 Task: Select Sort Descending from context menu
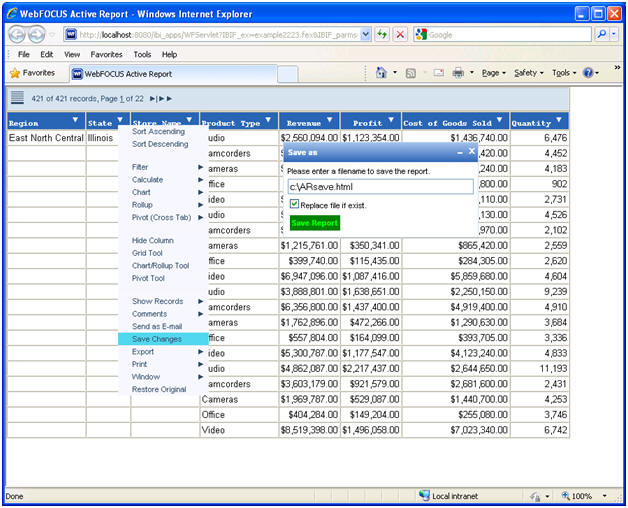tap(160, 144)
